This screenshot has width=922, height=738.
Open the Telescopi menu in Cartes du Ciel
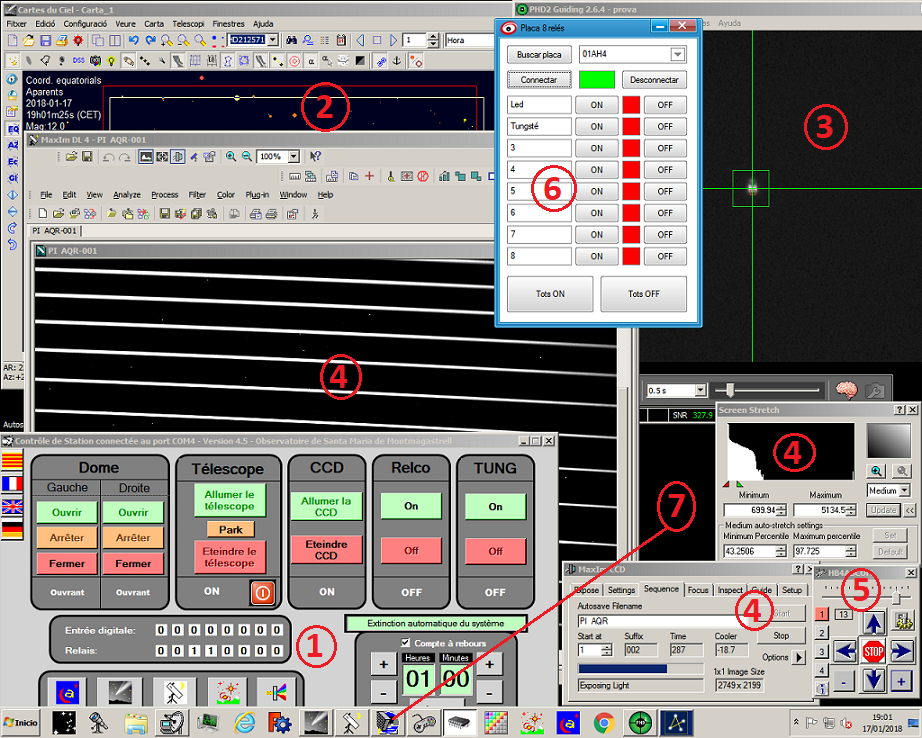pos(188,24)
